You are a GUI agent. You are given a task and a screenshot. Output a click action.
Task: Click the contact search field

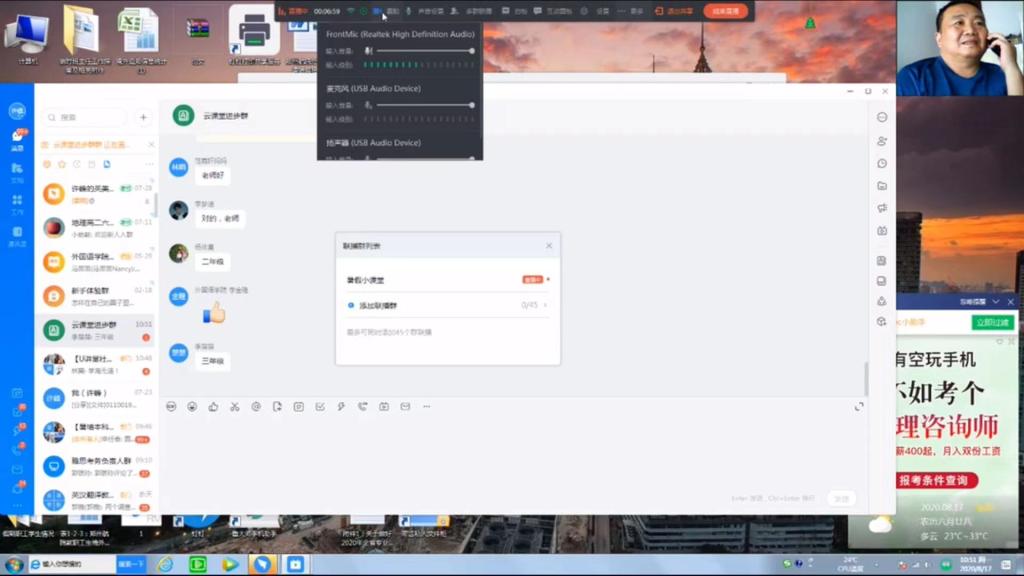(x=84, y=118)
